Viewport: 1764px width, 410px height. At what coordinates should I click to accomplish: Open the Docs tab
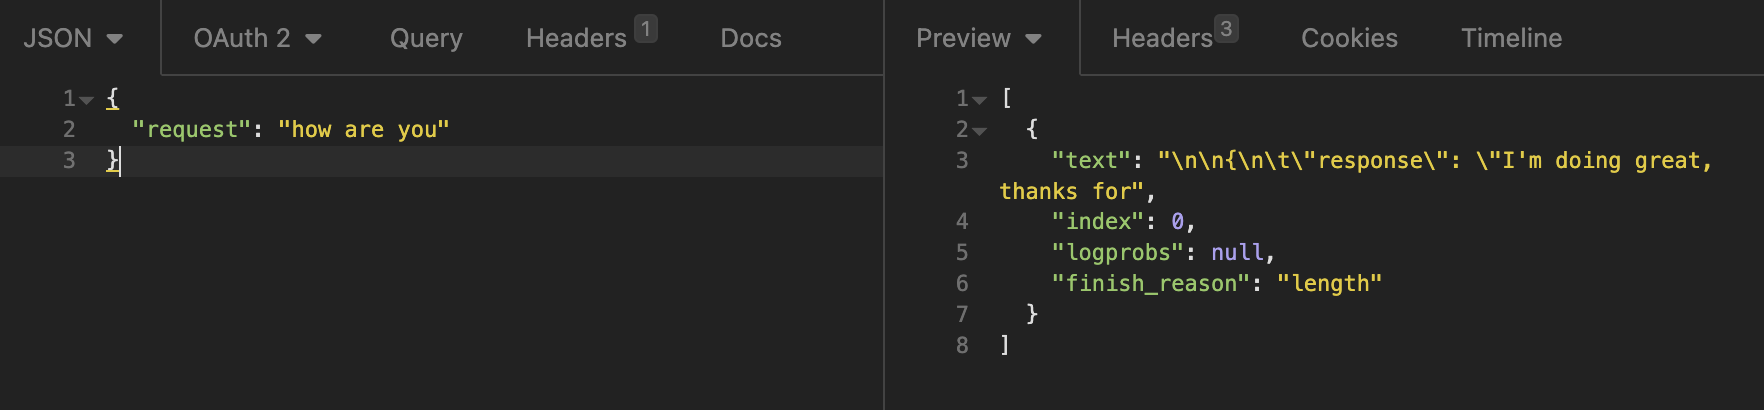click(x=751, y=38)
